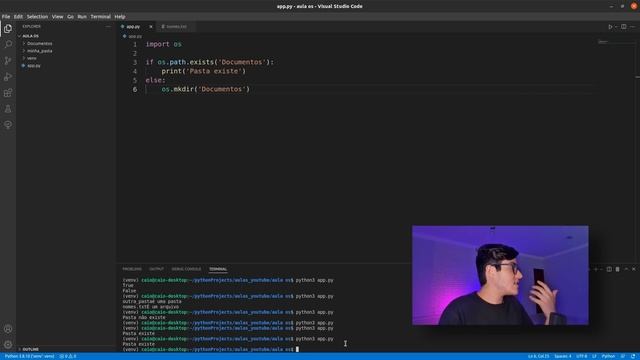Viewport: 640px width, 360px height.
Task: Open the Go menu
Action: pyautogui.click(x=70, y=17)
